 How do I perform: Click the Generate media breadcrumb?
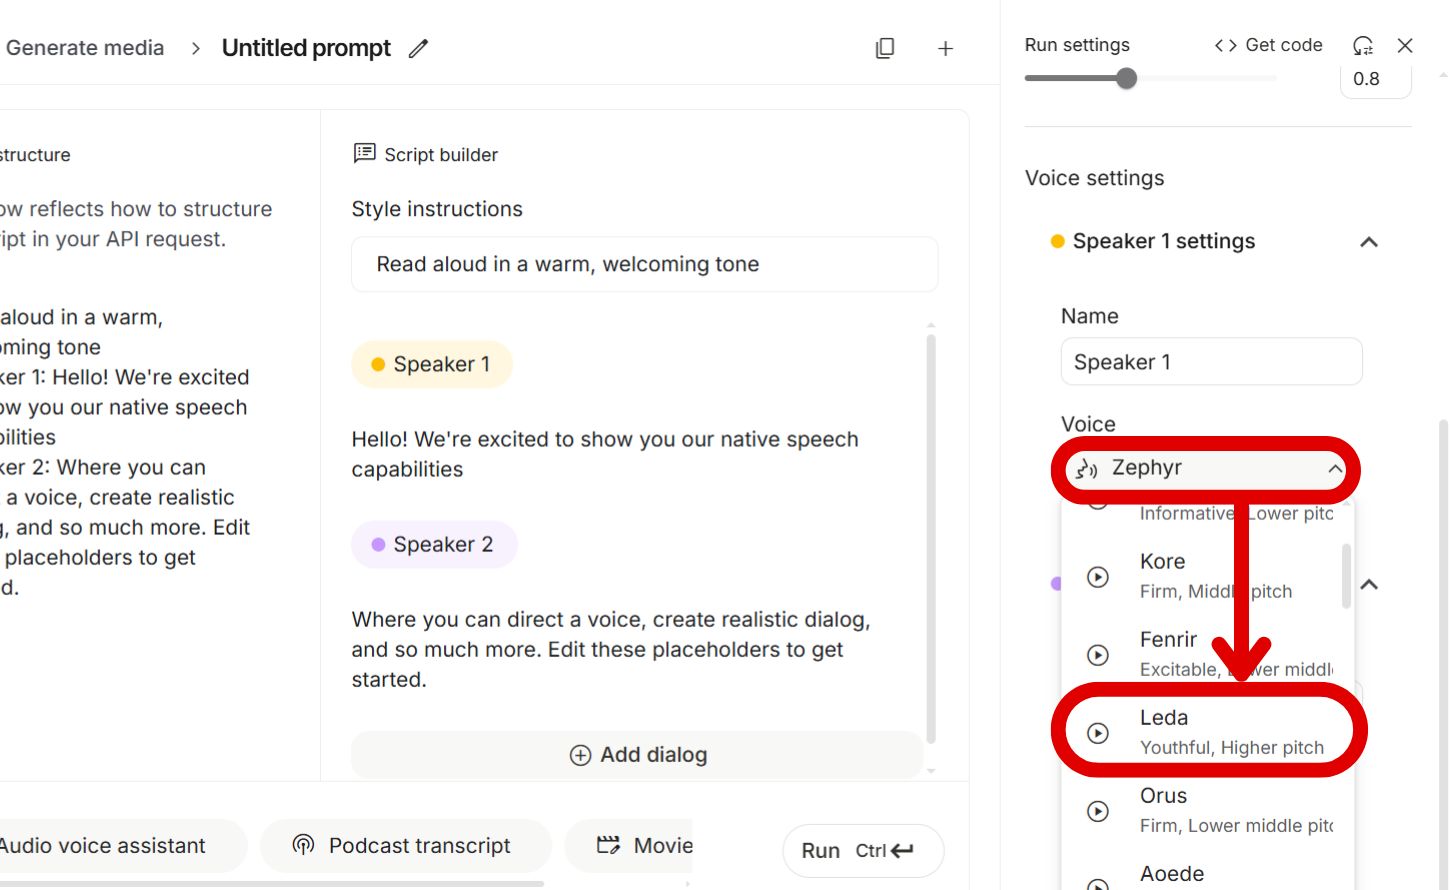[85, 47]
